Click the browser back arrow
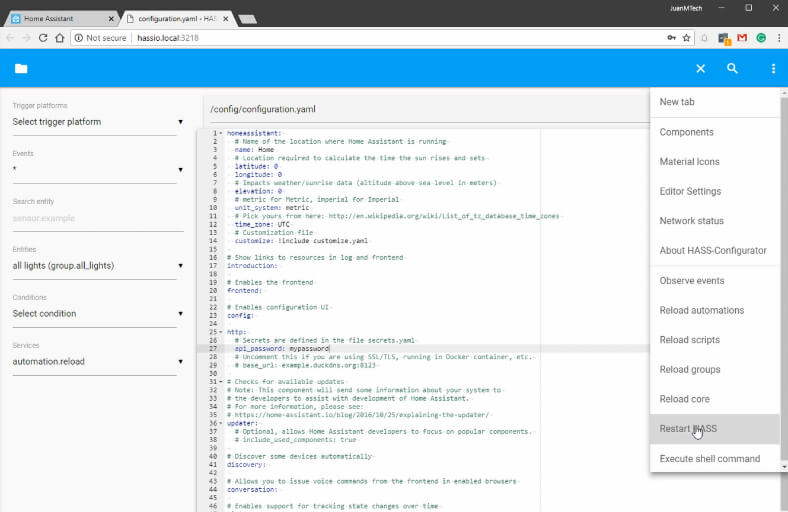 pyautogui.click(x=11, y=38)
